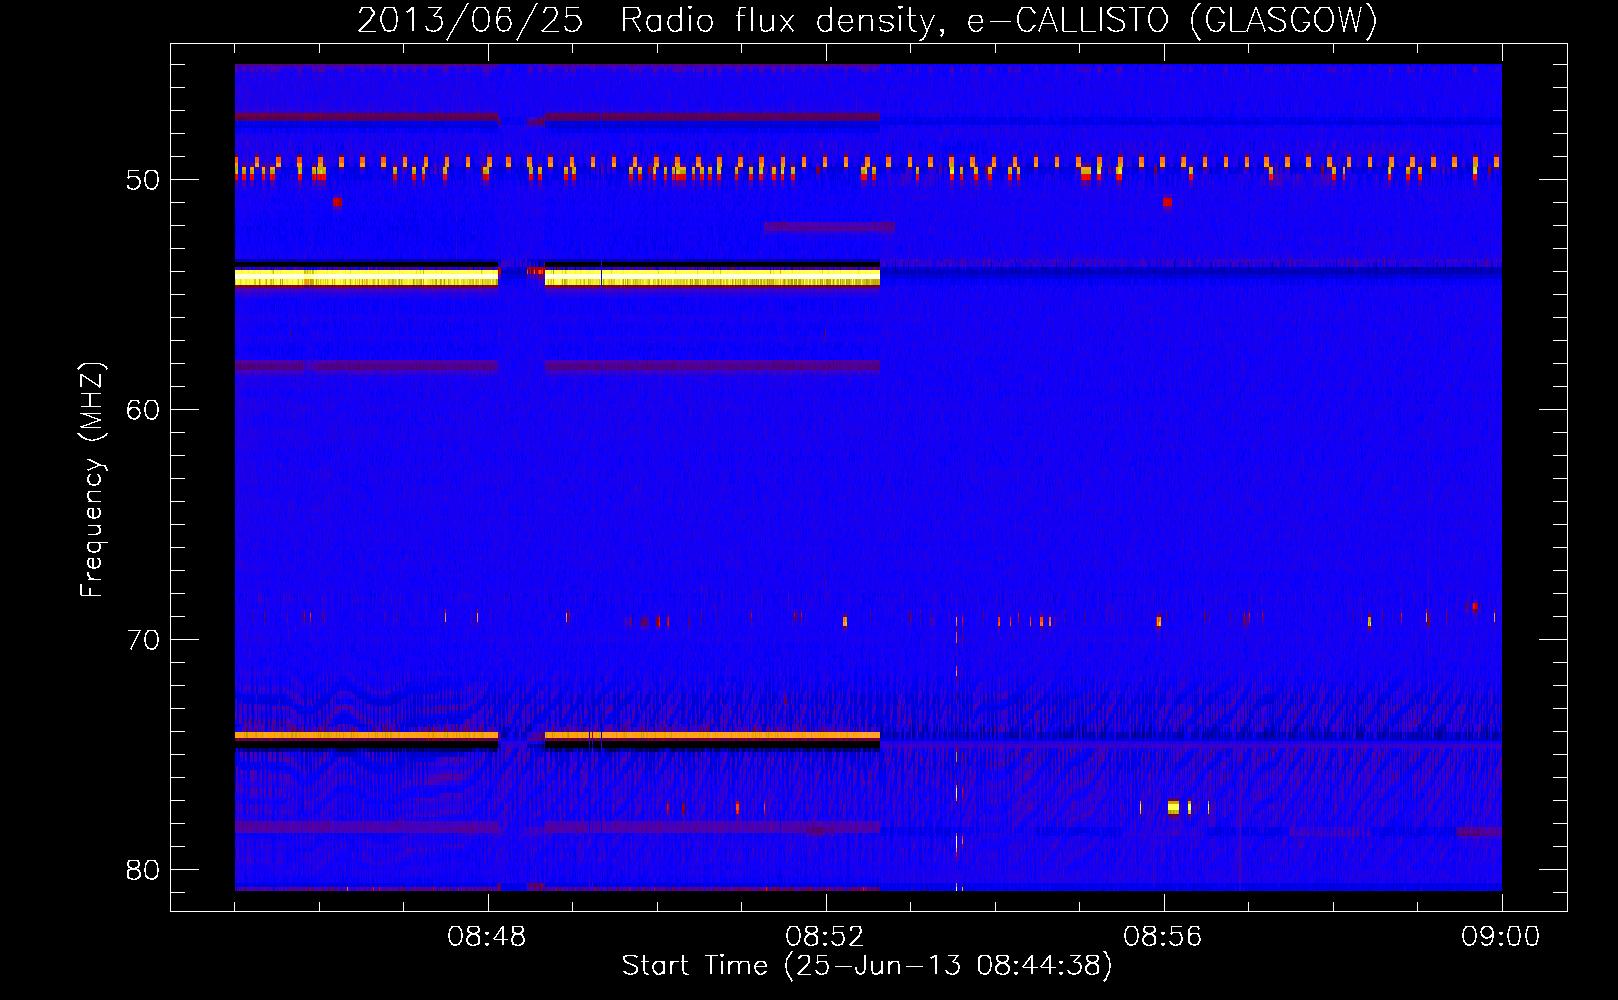Select the 80 frequency tick label
This screenshot has width=1618, height=1000.
tap(143, 870)
